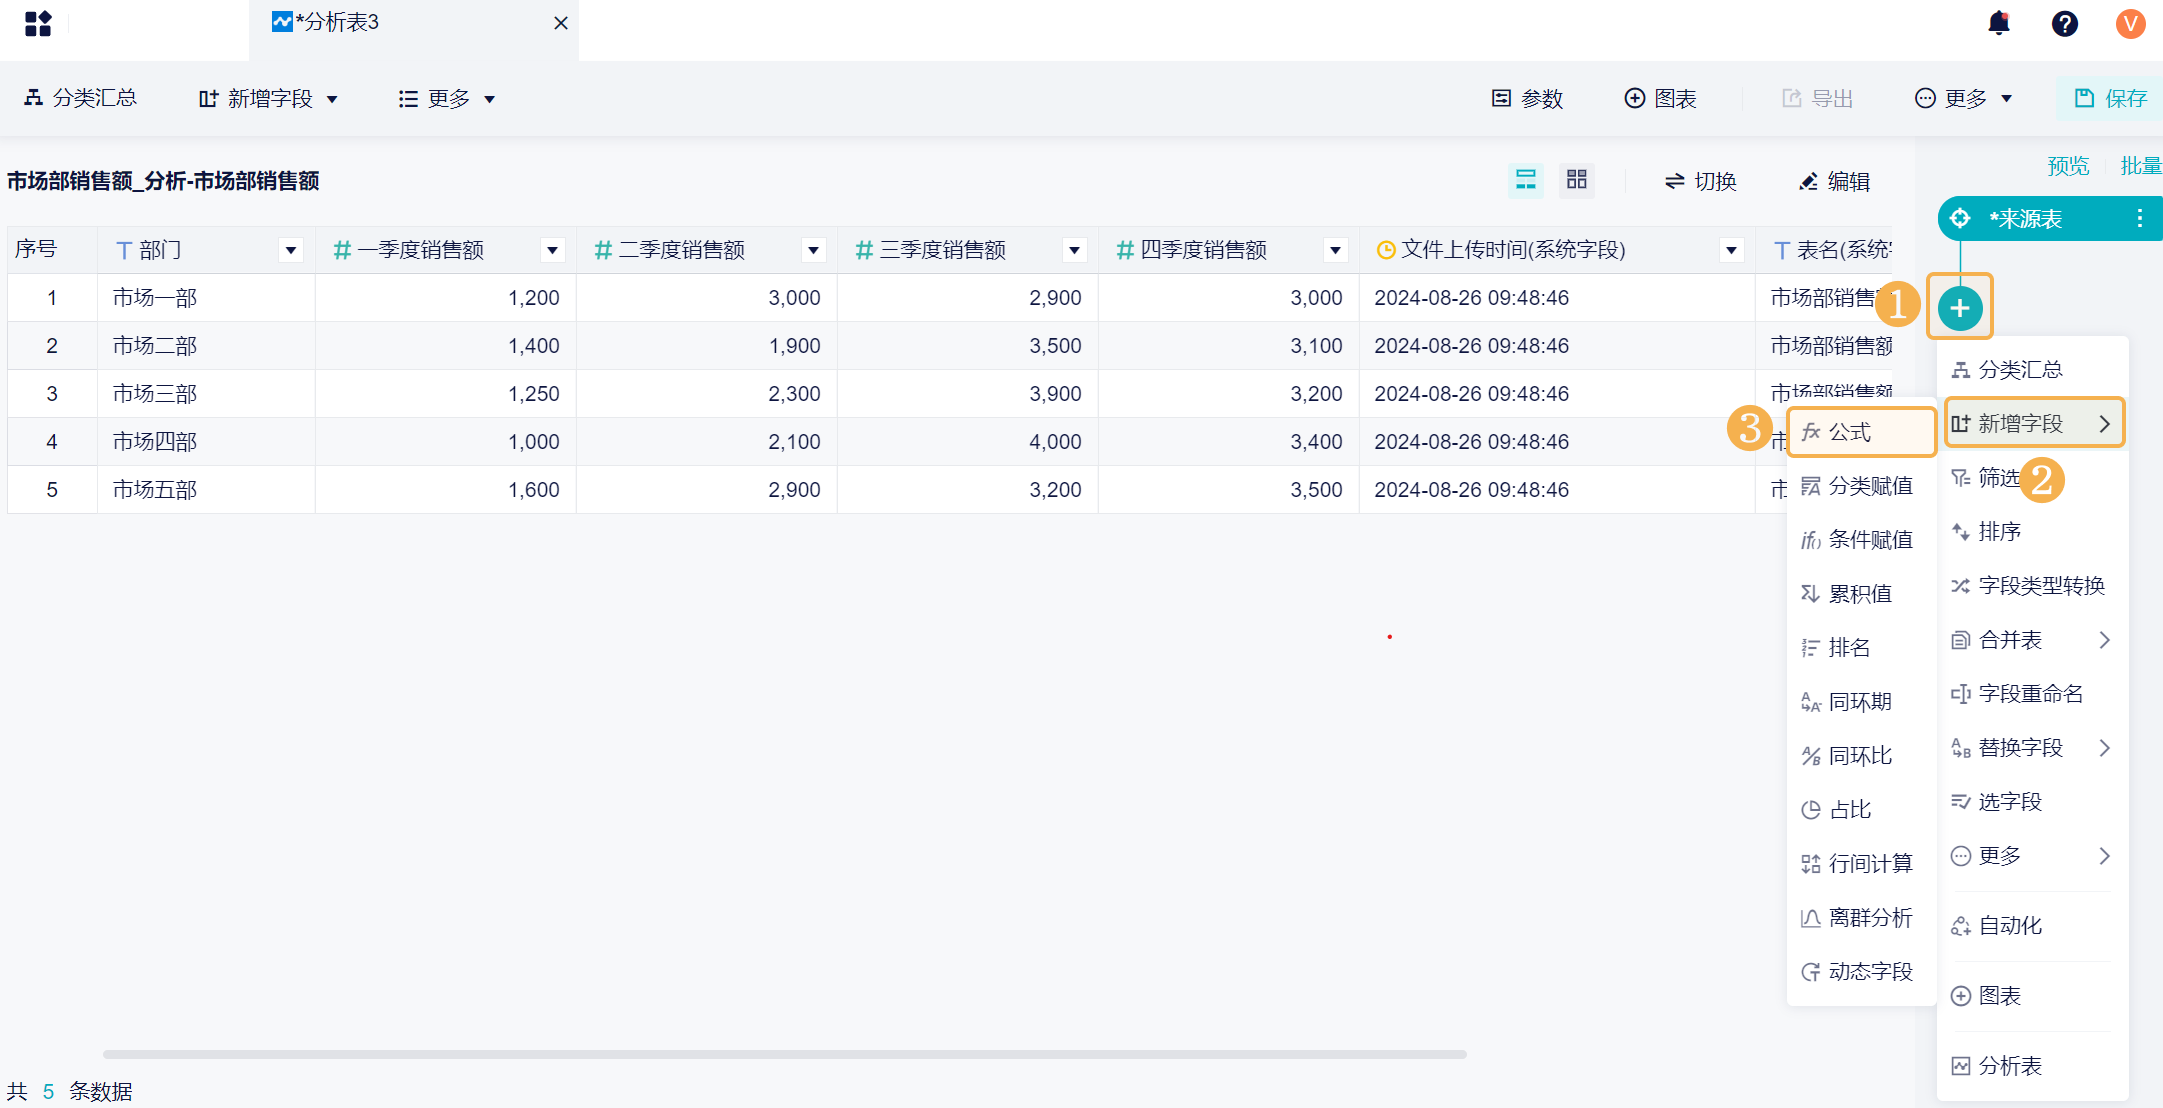Select 公式 in the submenu

pyautogui.click(x=1861, y=431)
